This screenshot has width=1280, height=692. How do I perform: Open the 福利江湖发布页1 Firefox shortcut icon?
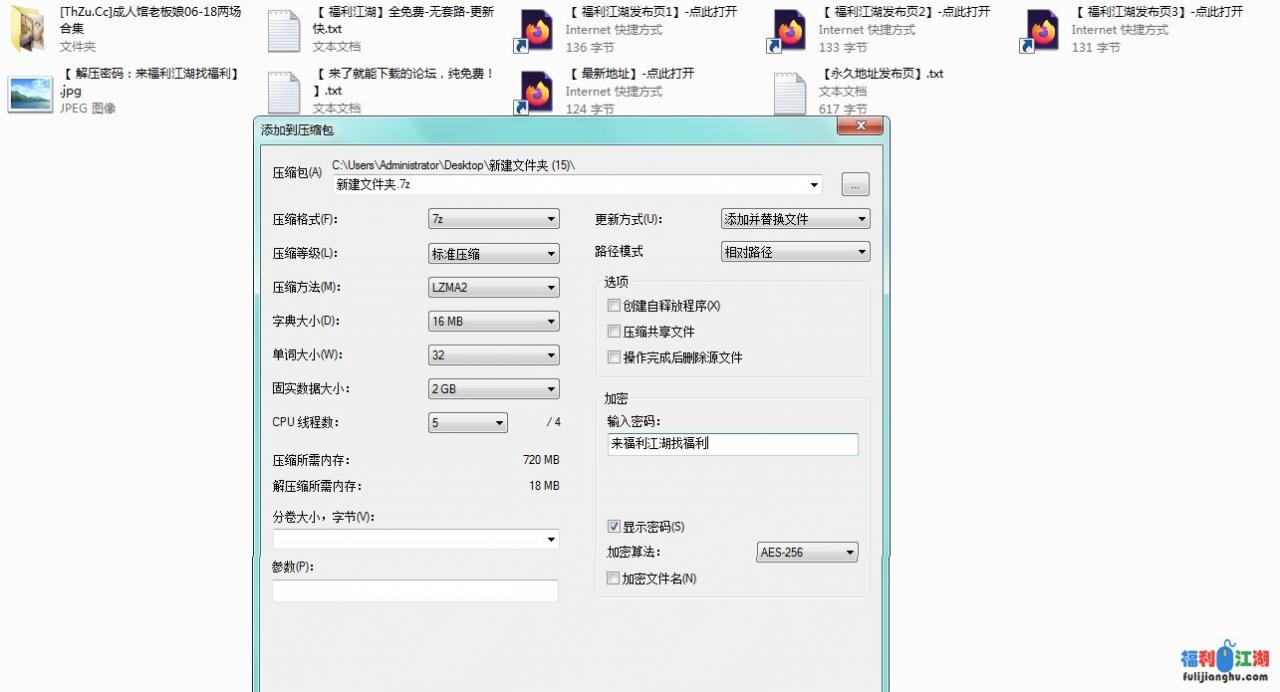tap(536, 30)
